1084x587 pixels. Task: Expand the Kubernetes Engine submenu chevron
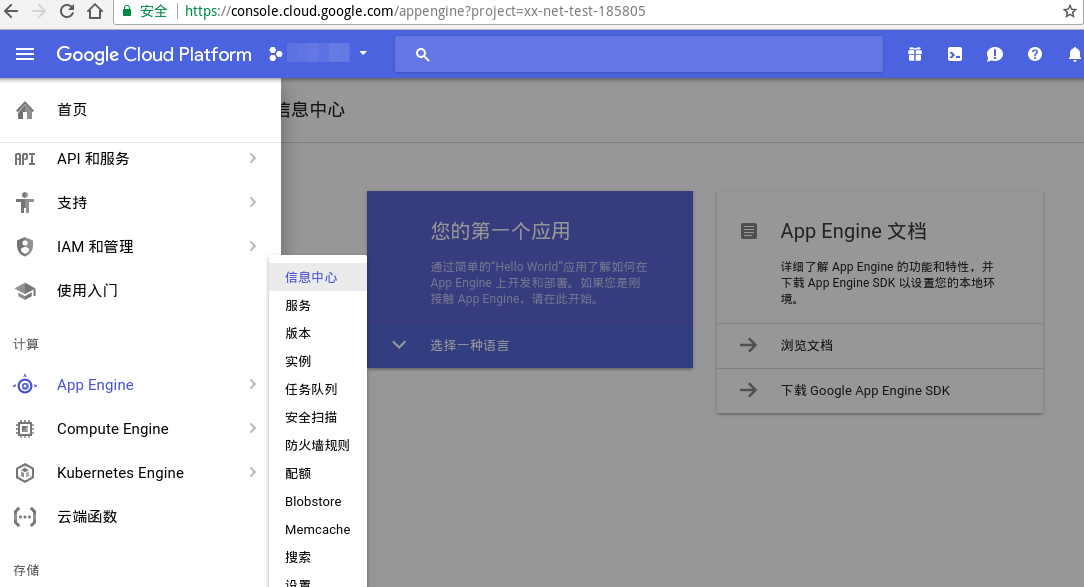click(253, 472)
